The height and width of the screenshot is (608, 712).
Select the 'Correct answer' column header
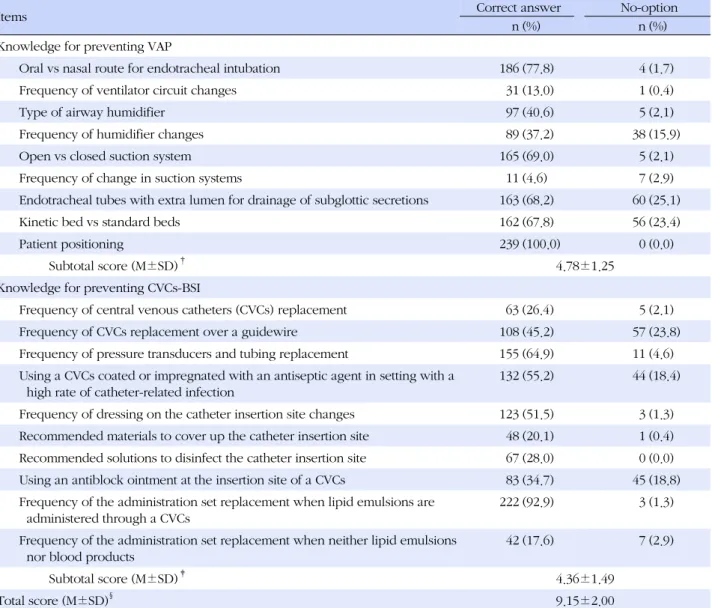pyautogui.click(x=518, y=8)
